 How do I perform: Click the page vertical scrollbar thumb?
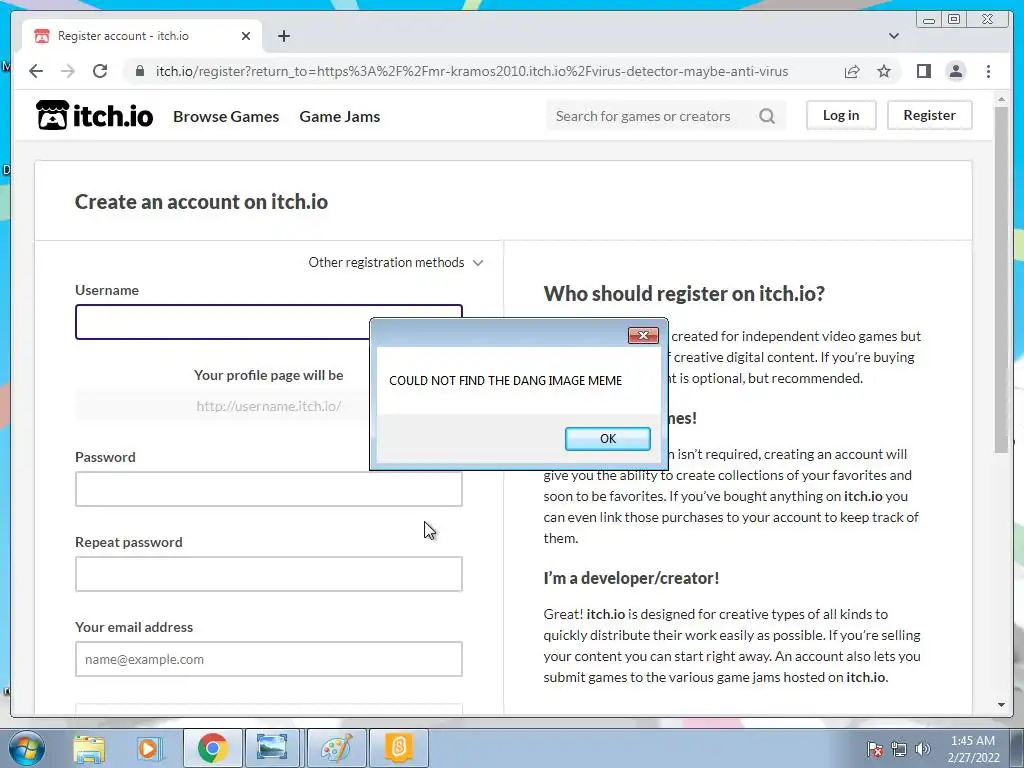pos(1002,279)
